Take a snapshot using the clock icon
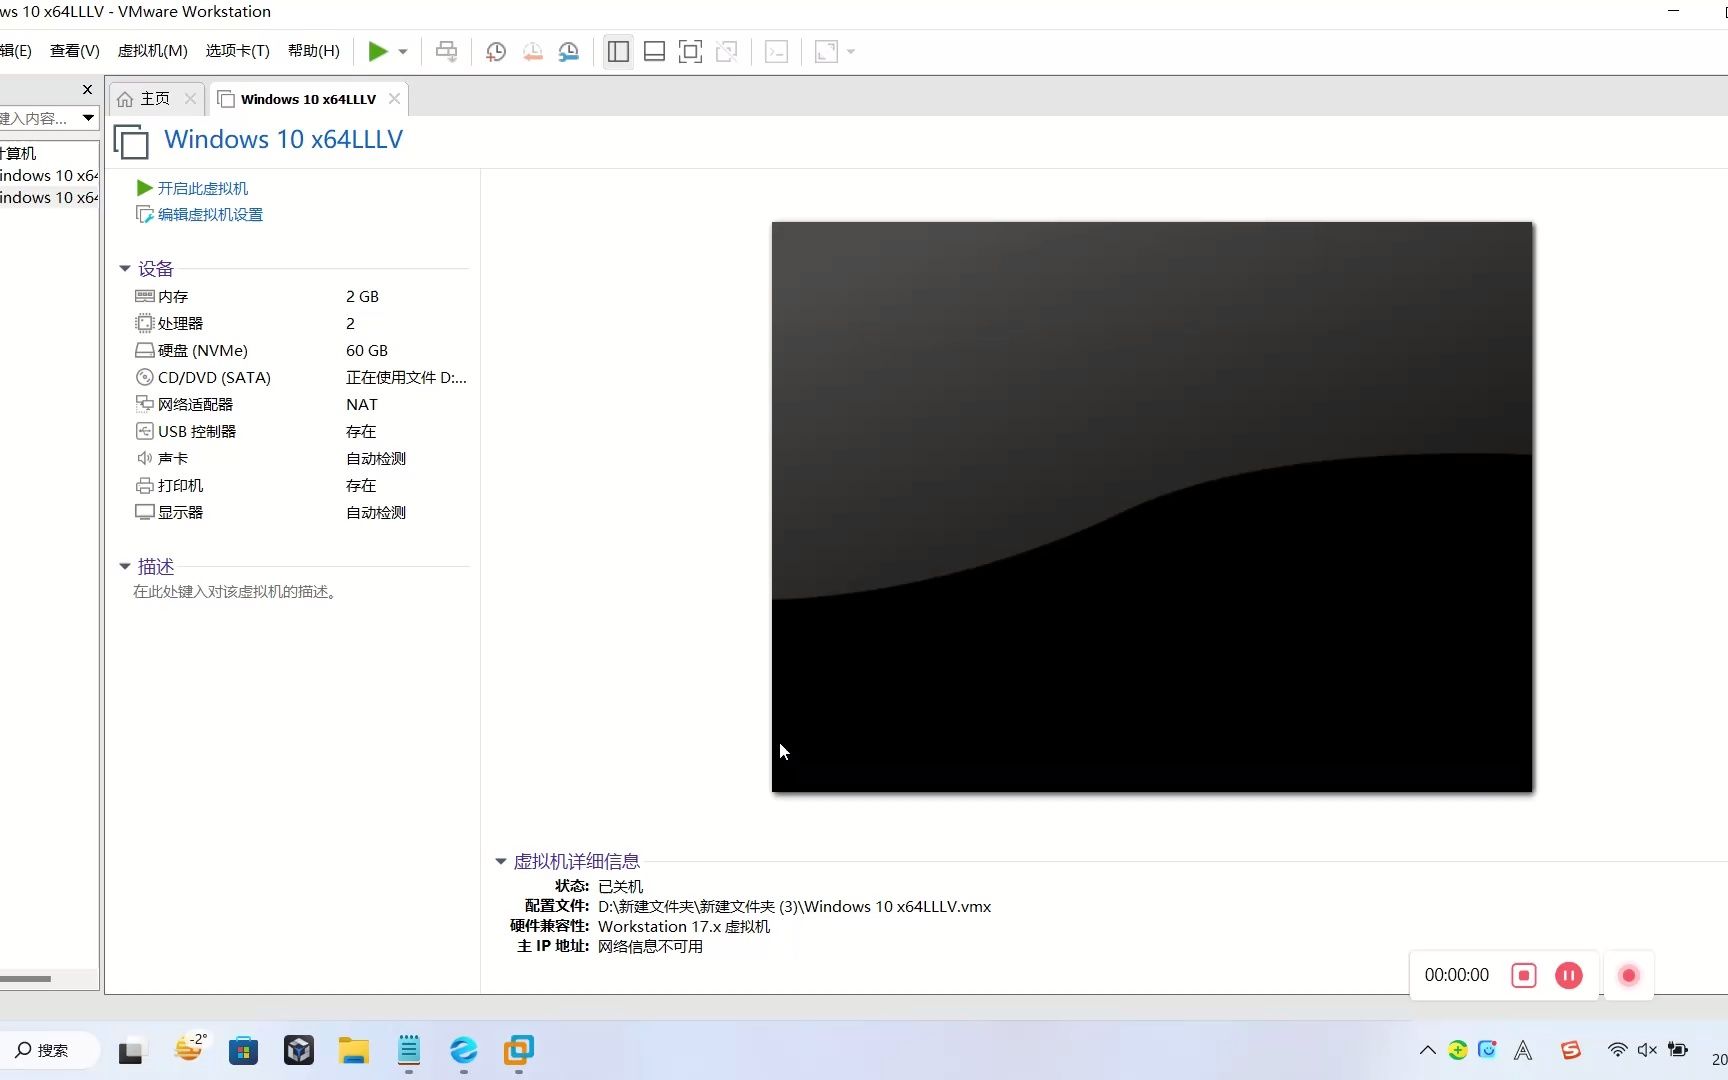Viewport: 1728px width, 1080px height. point(496,52)
